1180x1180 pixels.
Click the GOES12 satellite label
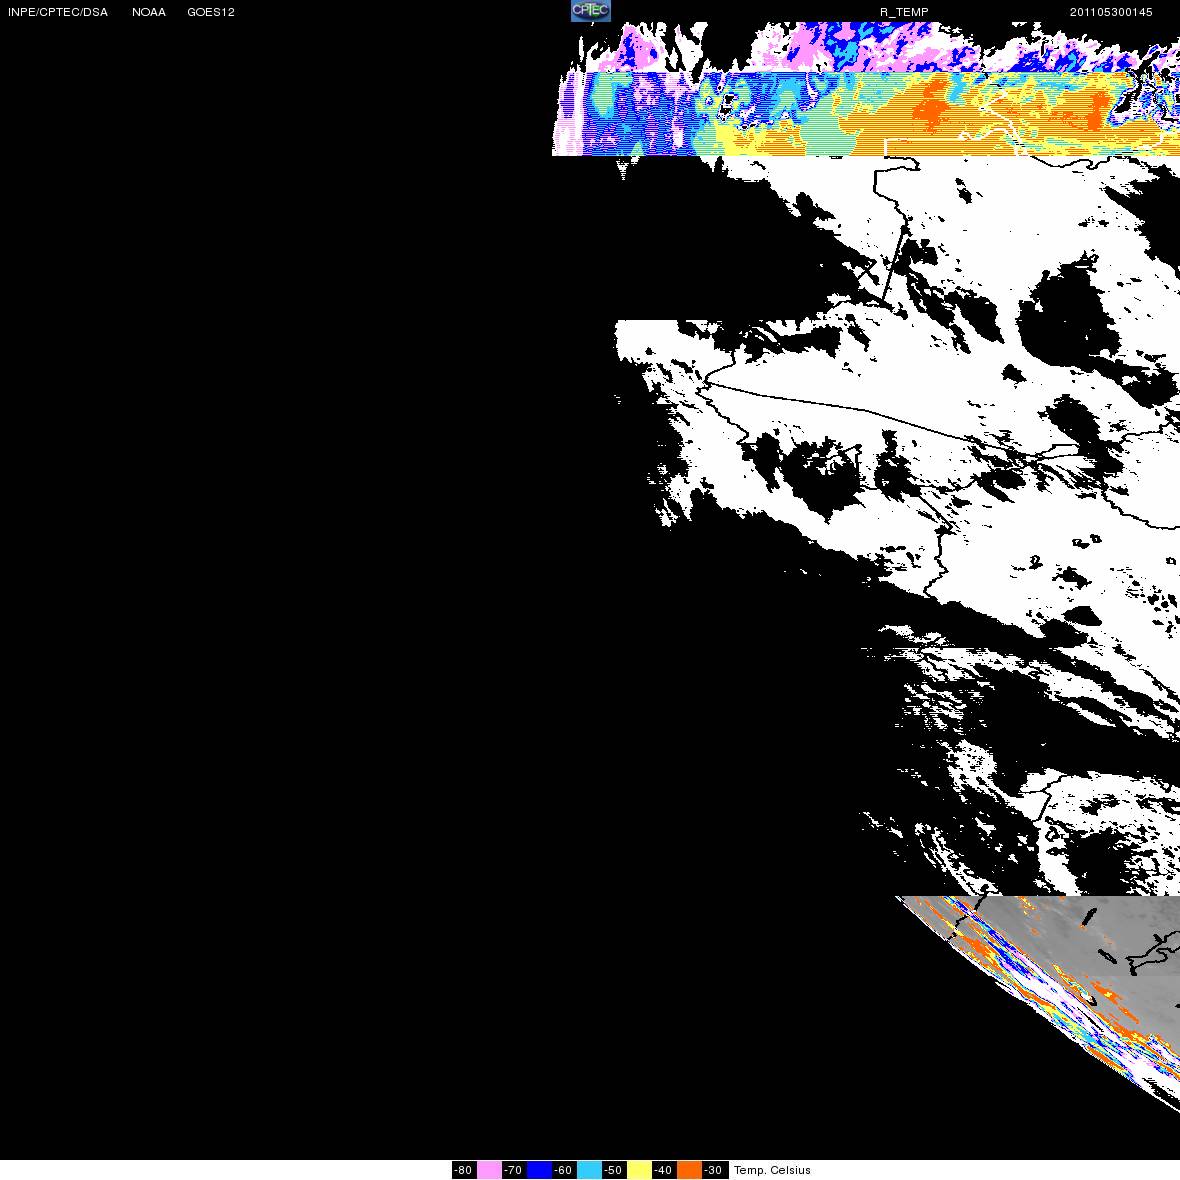click(211, 12)
